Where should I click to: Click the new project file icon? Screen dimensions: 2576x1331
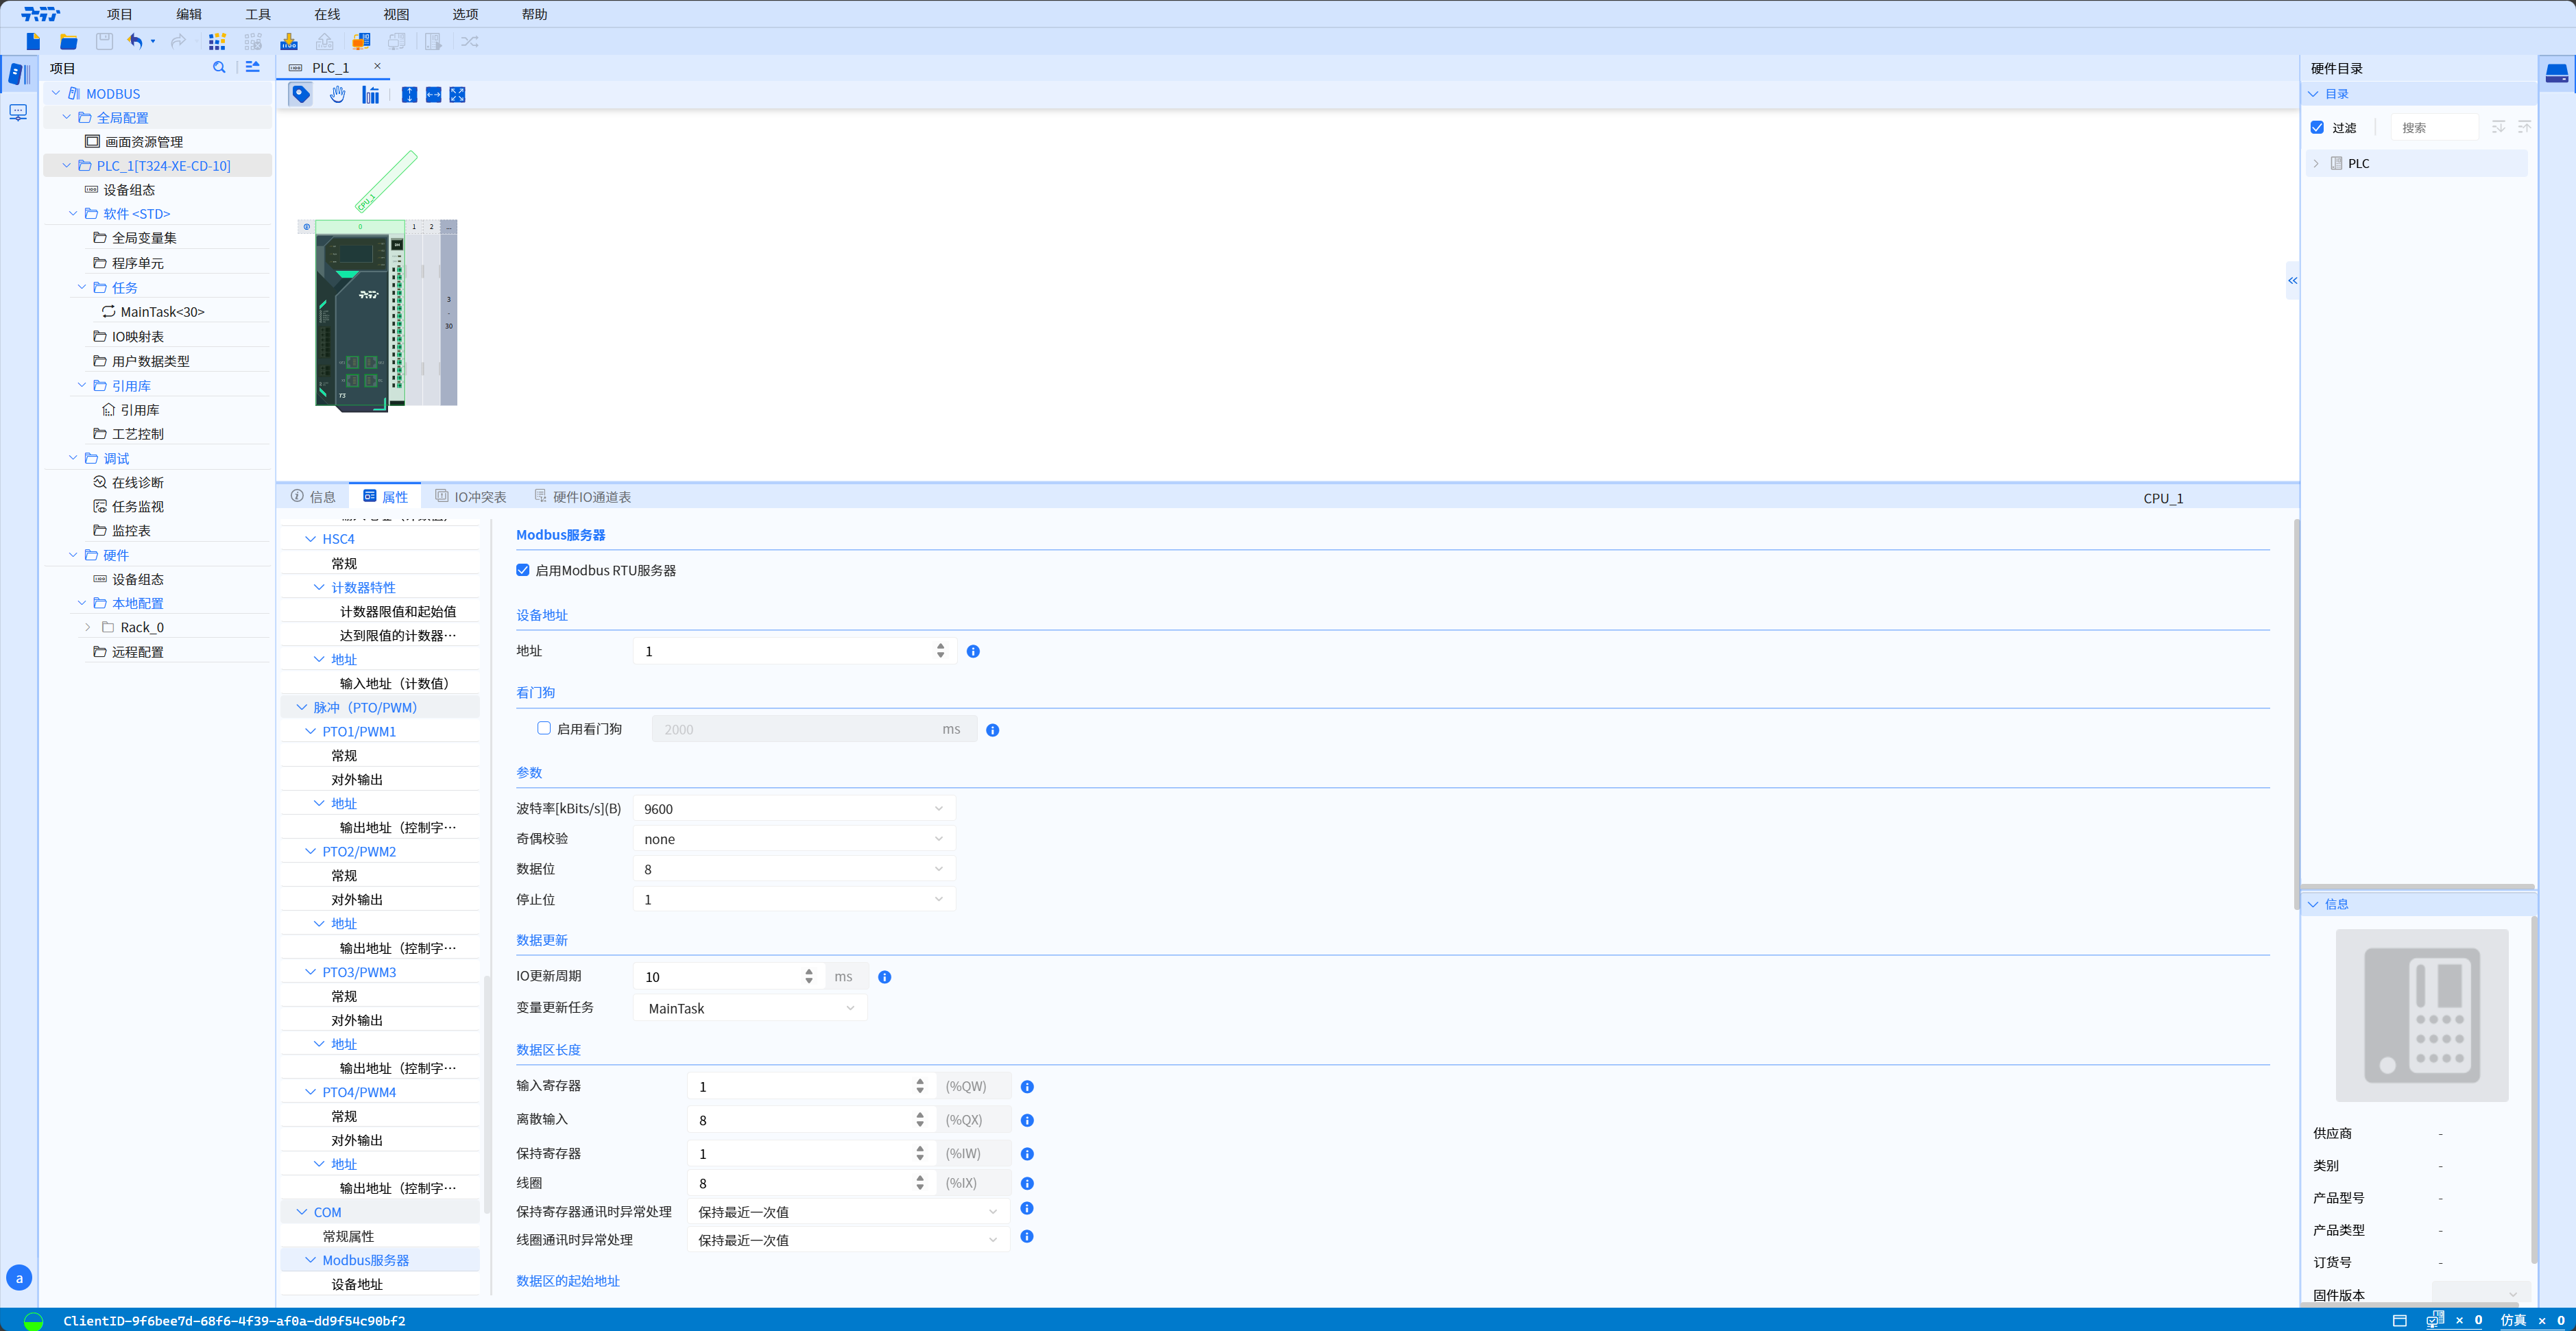33,41
